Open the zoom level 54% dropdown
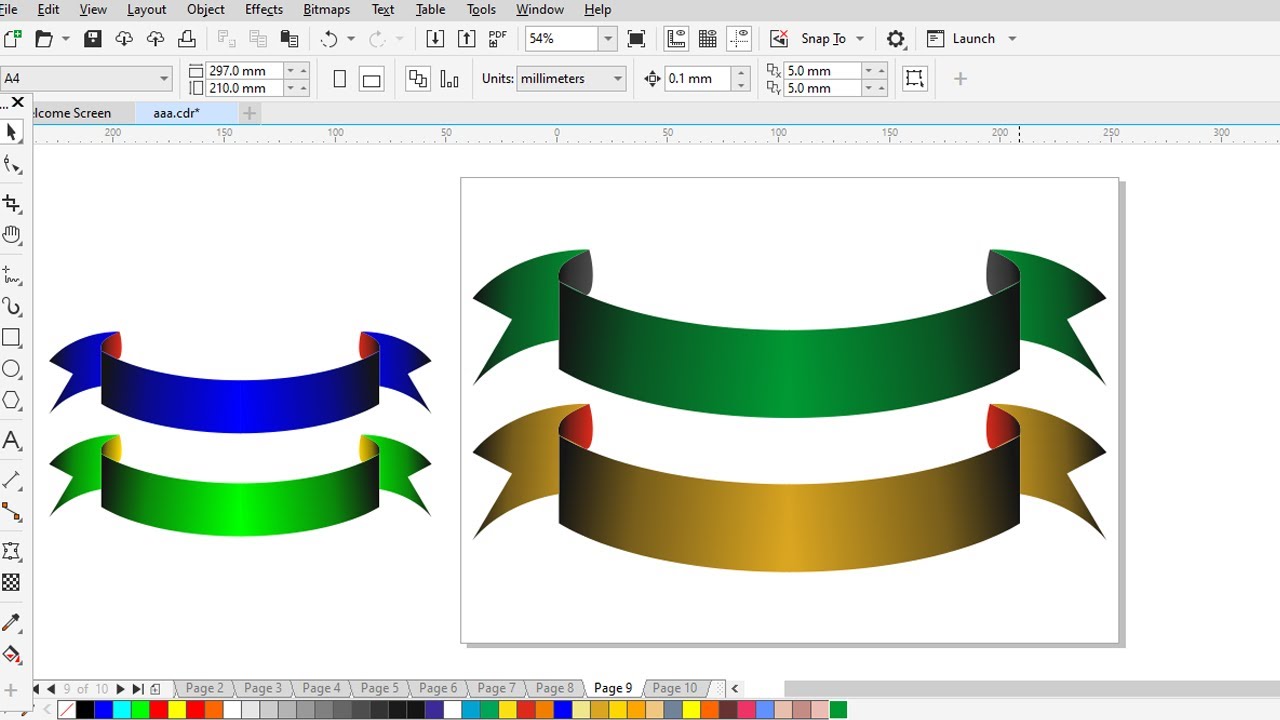Screen dimensions: 1280x720 tap(608, 39)
